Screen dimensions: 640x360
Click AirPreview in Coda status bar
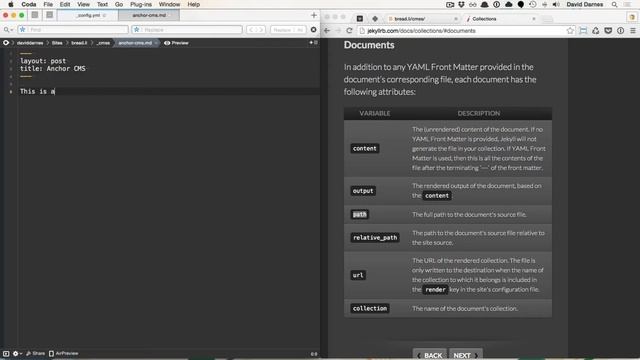point(63,353)
